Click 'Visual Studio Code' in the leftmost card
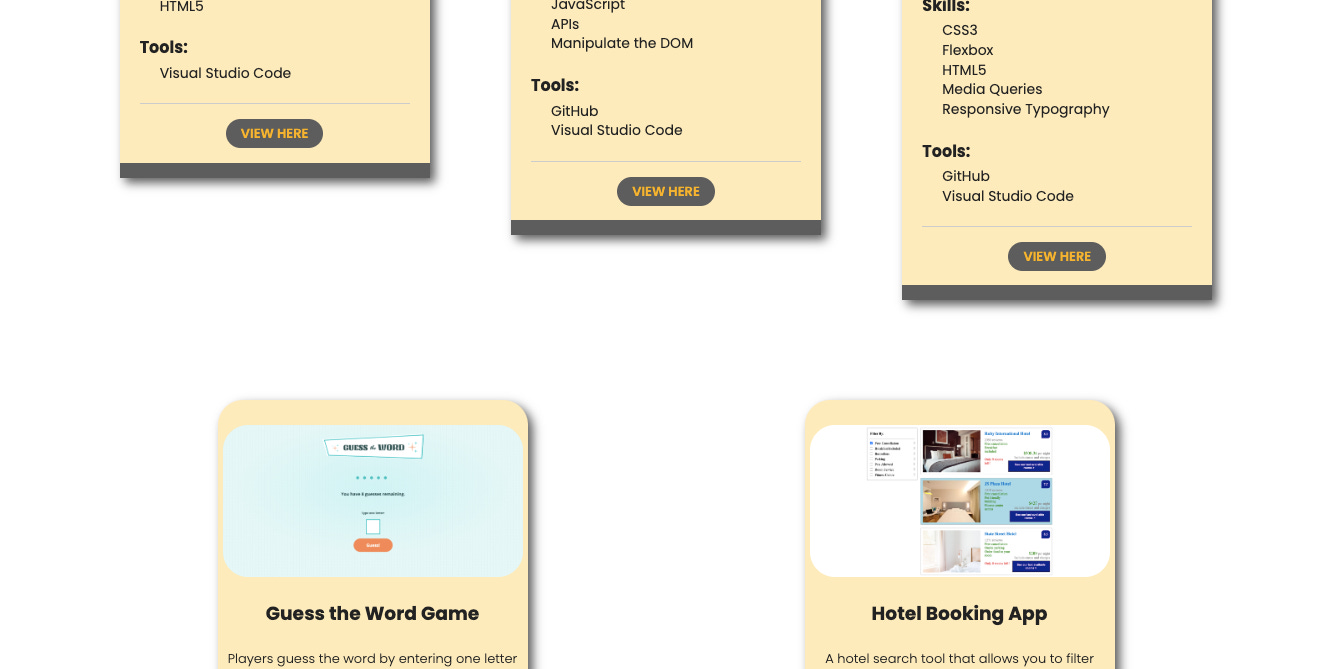The height and width of the screenshot is (669, 1326). point(225,73)
